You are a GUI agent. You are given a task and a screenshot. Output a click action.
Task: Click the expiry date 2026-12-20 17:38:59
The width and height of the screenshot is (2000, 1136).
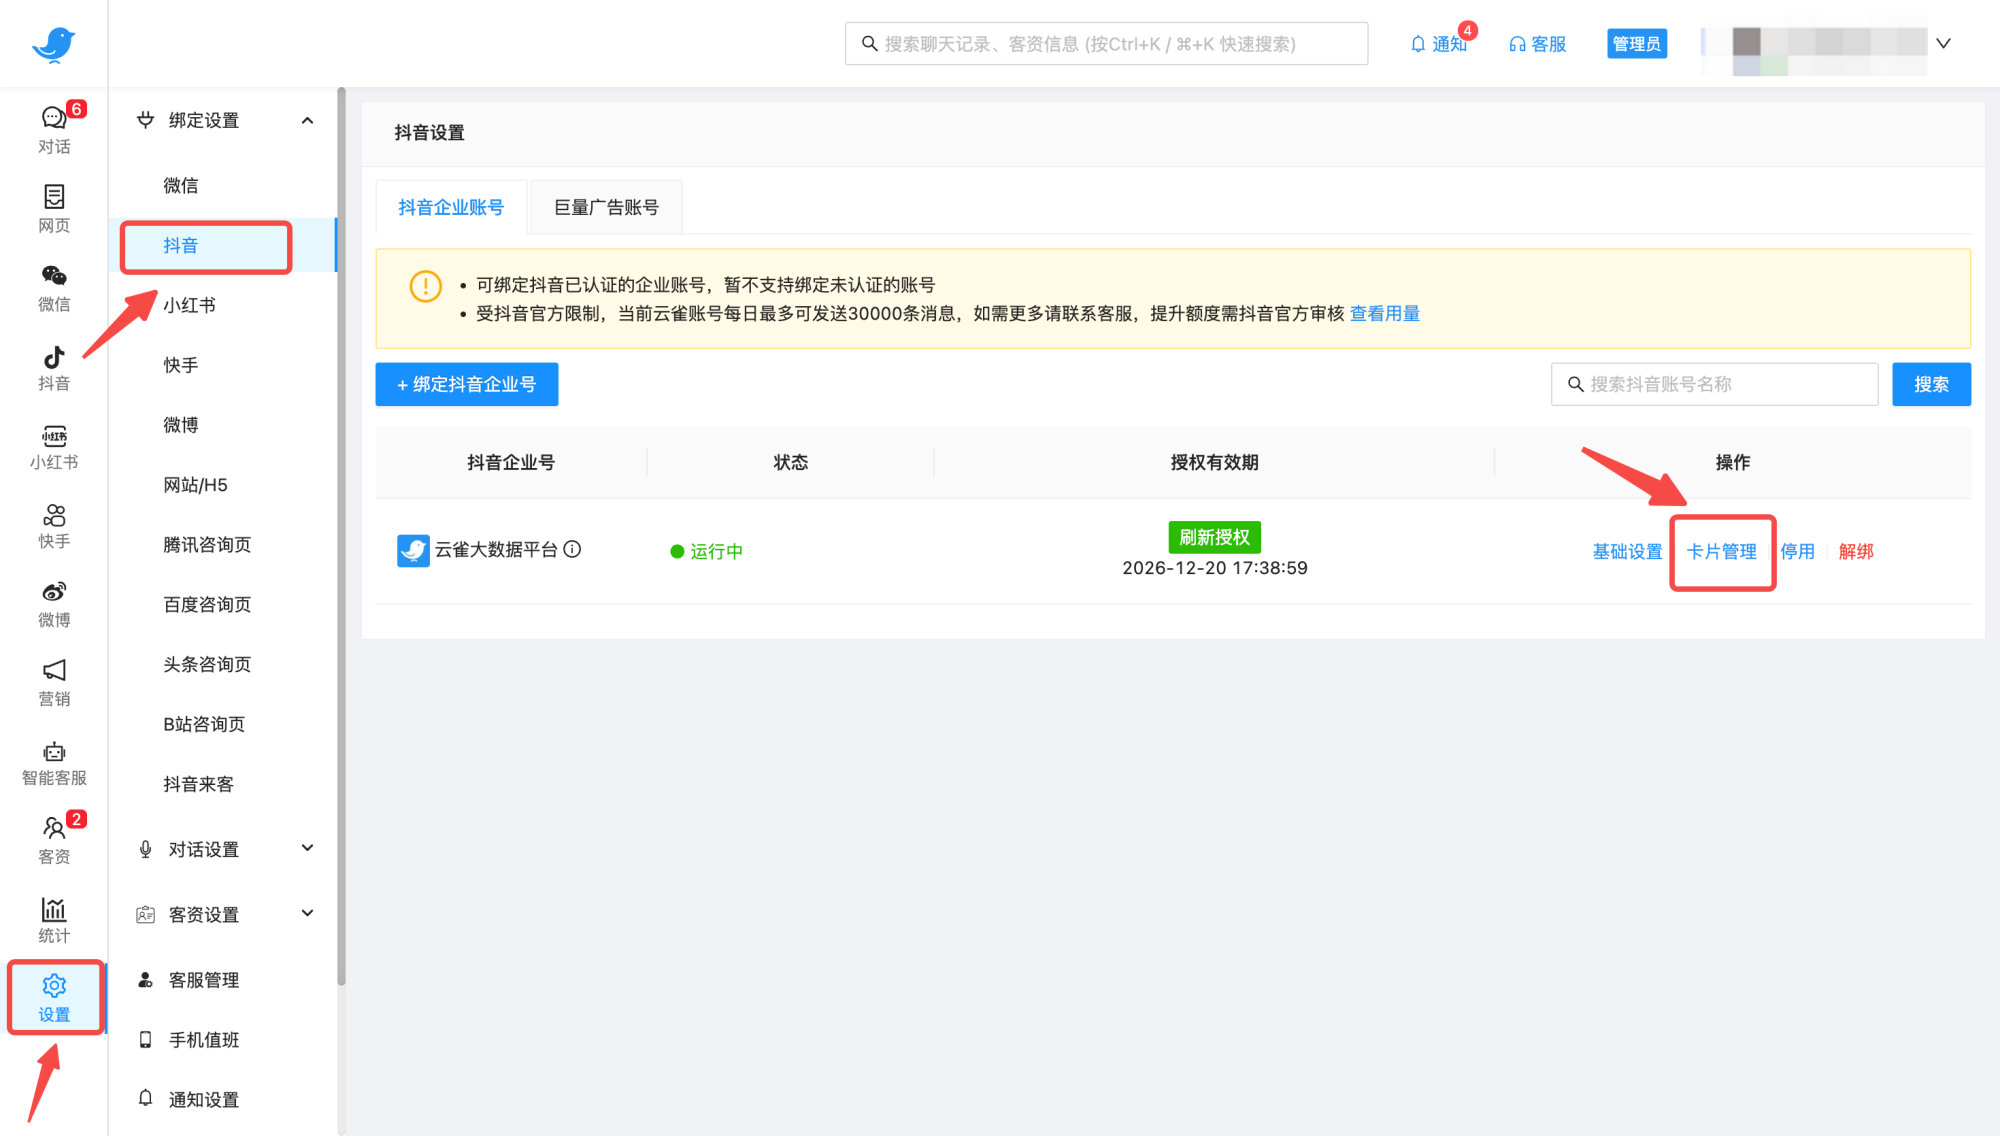(x=1214, y=568)
